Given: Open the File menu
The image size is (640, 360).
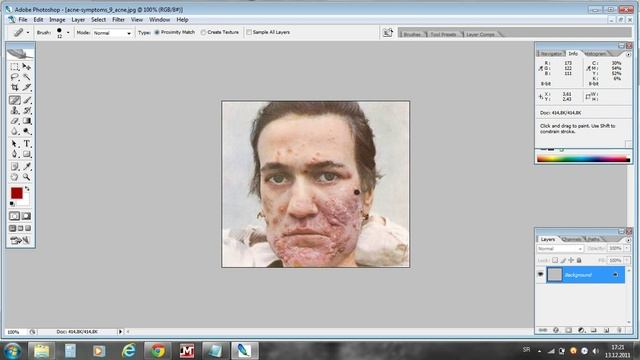Looking at the screenshot, I should pos(23,20).
